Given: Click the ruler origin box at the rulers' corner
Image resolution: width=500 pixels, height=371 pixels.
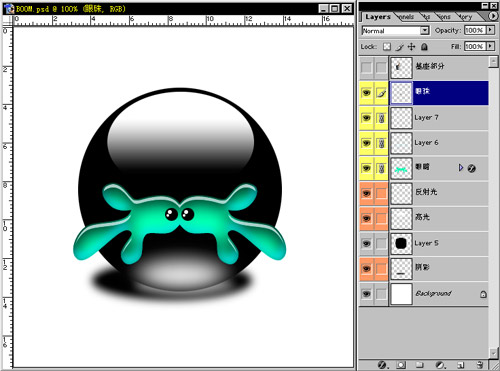Looking at the screenshot, I should point(7,21).
